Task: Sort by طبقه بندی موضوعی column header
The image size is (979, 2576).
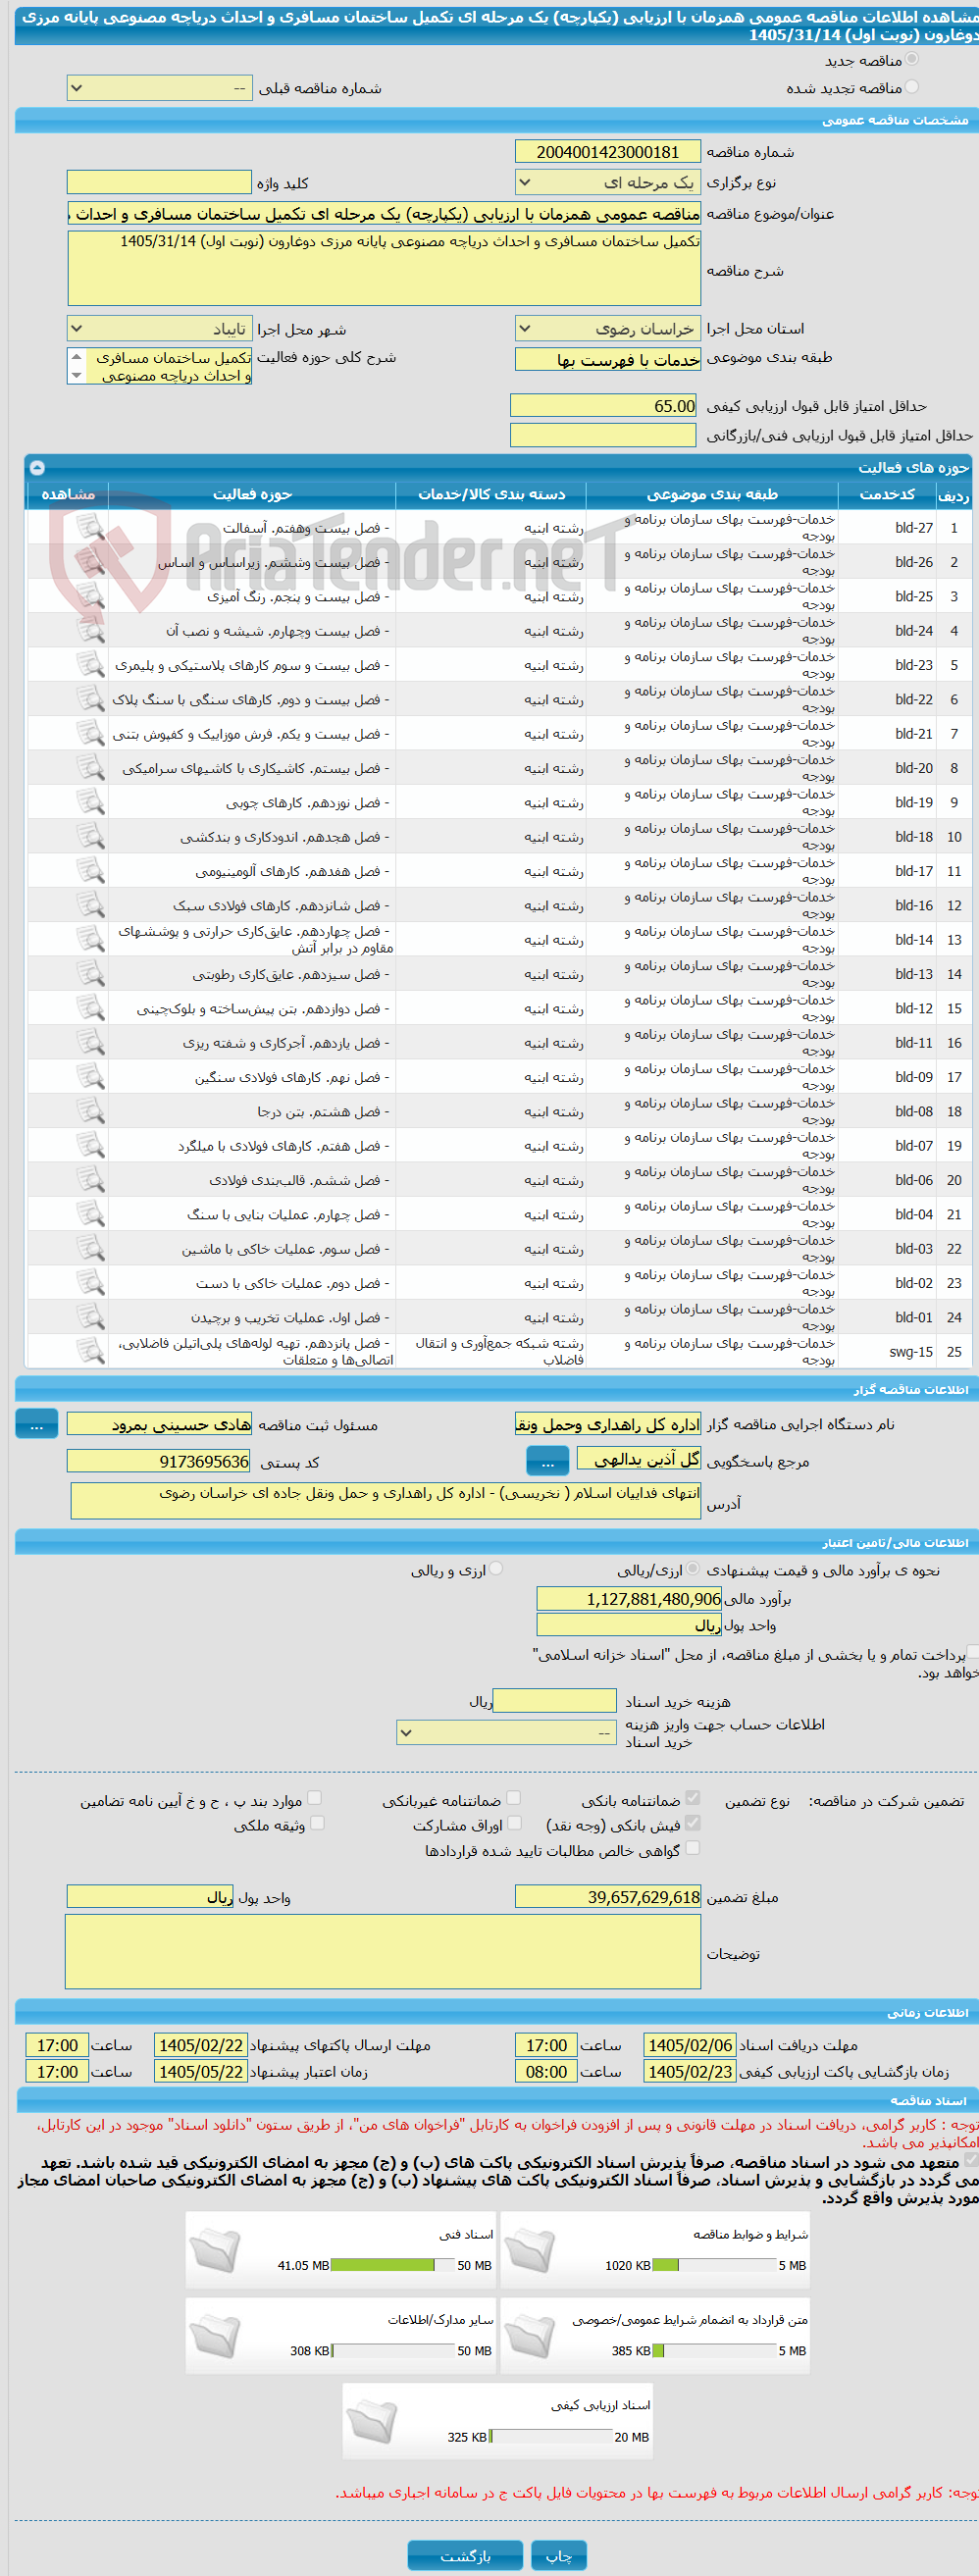Action: point(712,494)
